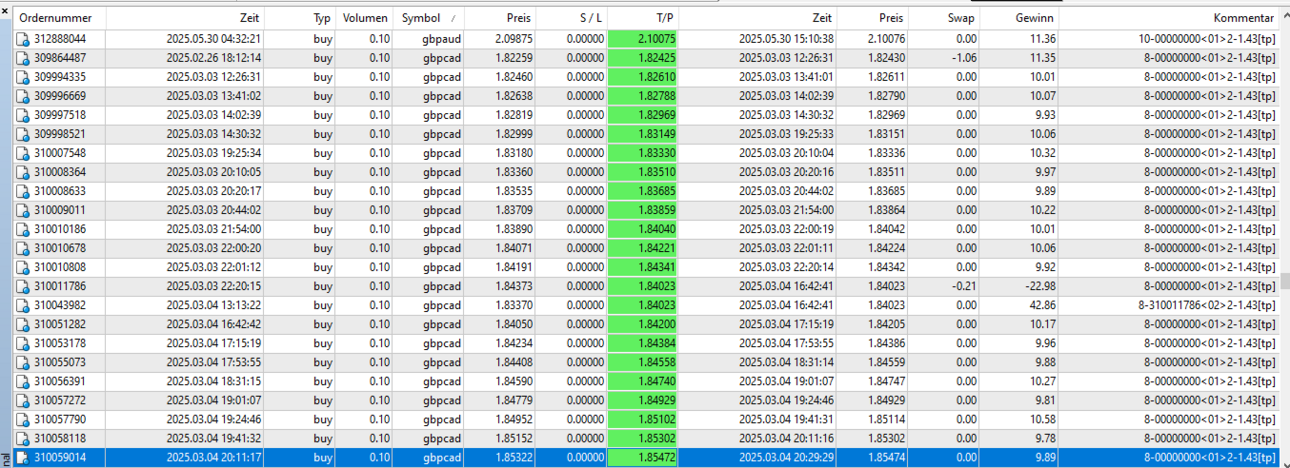Click the order icon for 310011786
The height and width of the screenshot is (468, 1290).
pos(24,286)
